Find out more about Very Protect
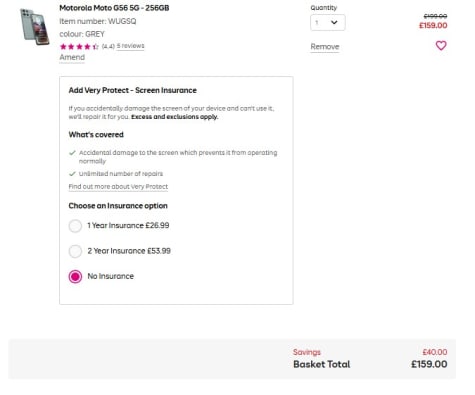475x395 pixels. tap(118, 187)
